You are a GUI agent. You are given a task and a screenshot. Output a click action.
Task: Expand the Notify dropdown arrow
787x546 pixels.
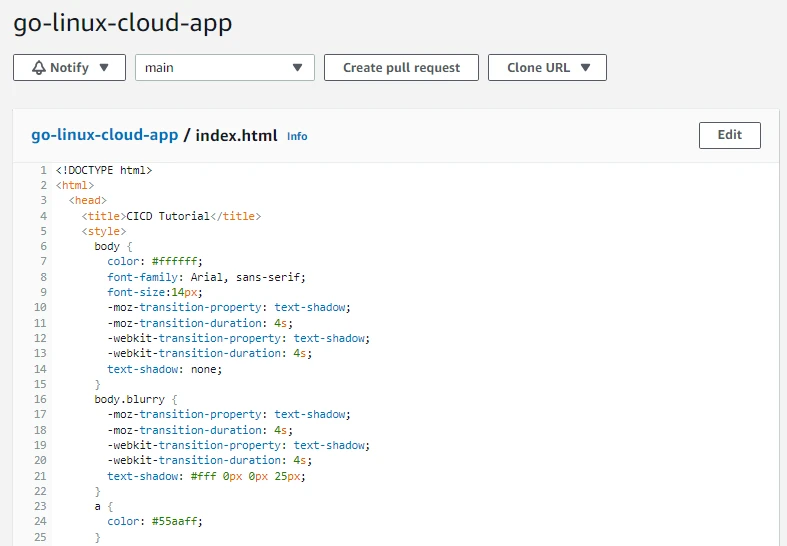108,68
